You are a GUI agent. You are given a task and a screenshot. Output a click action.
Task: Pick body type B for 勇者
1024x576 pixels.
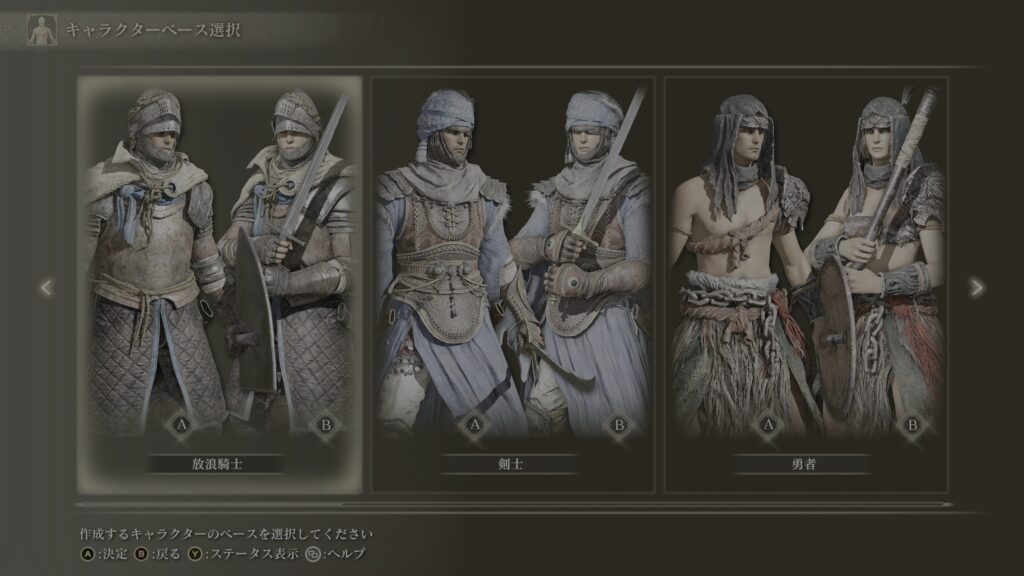coord(912,425)
